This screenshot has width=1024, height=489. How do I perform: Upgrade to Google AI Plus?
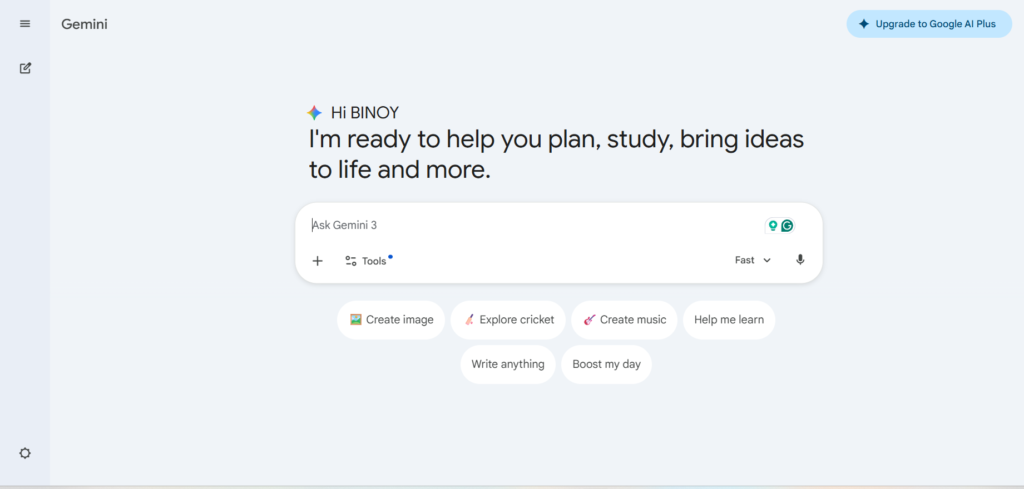[929, 24]
